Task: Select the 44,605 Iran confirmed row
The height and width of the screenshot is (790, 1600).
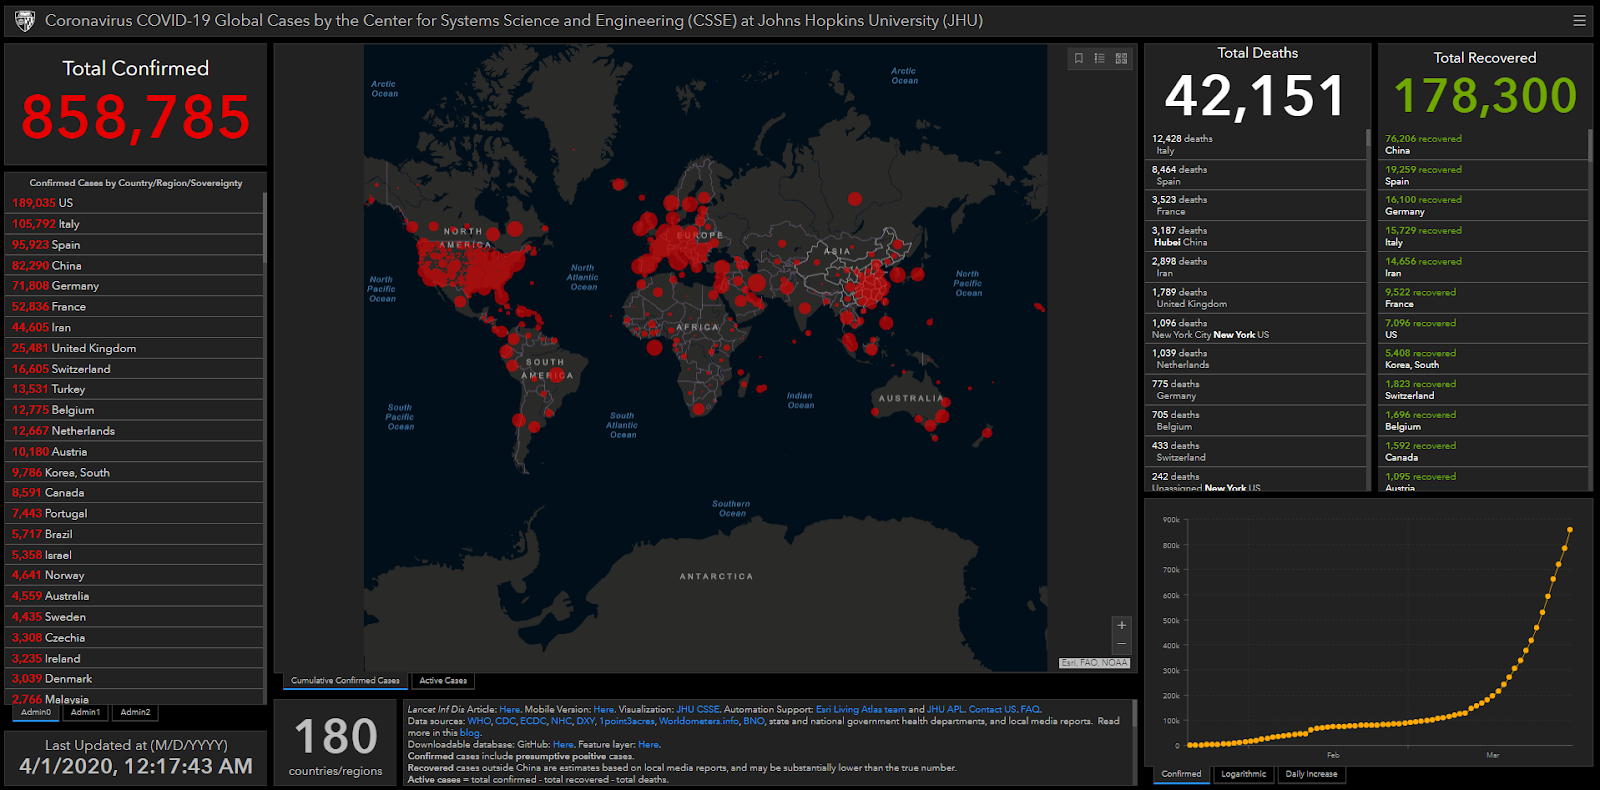Action: click(134, 328)
